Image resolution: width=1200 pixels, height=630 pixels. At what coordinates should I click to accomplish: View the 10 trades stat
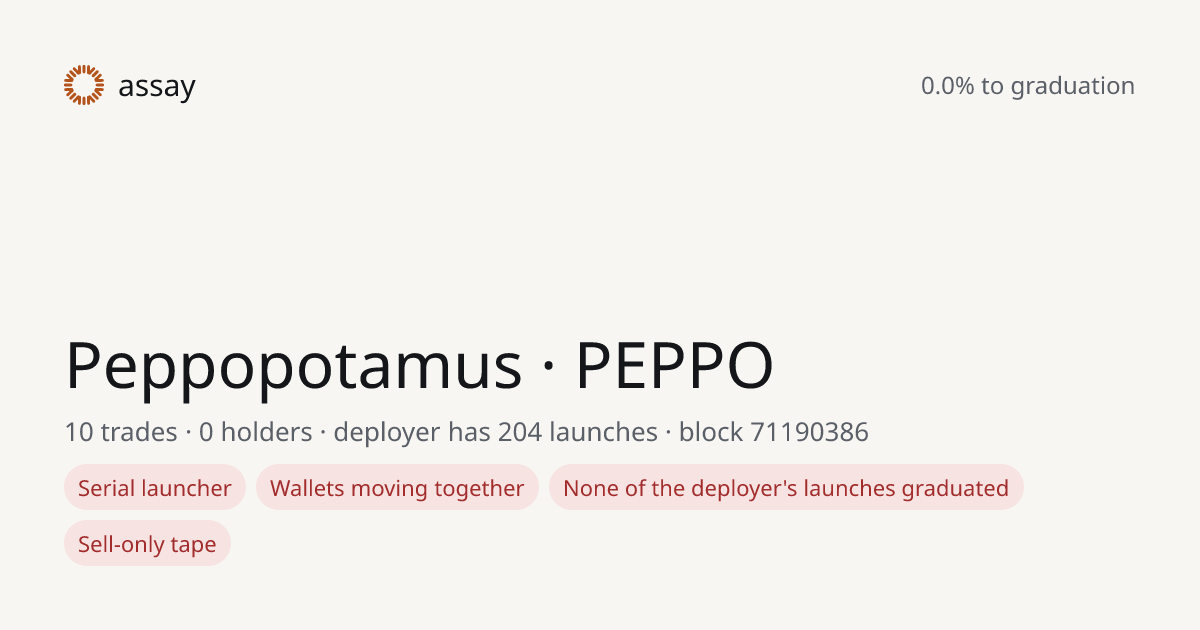pos(121,432)
